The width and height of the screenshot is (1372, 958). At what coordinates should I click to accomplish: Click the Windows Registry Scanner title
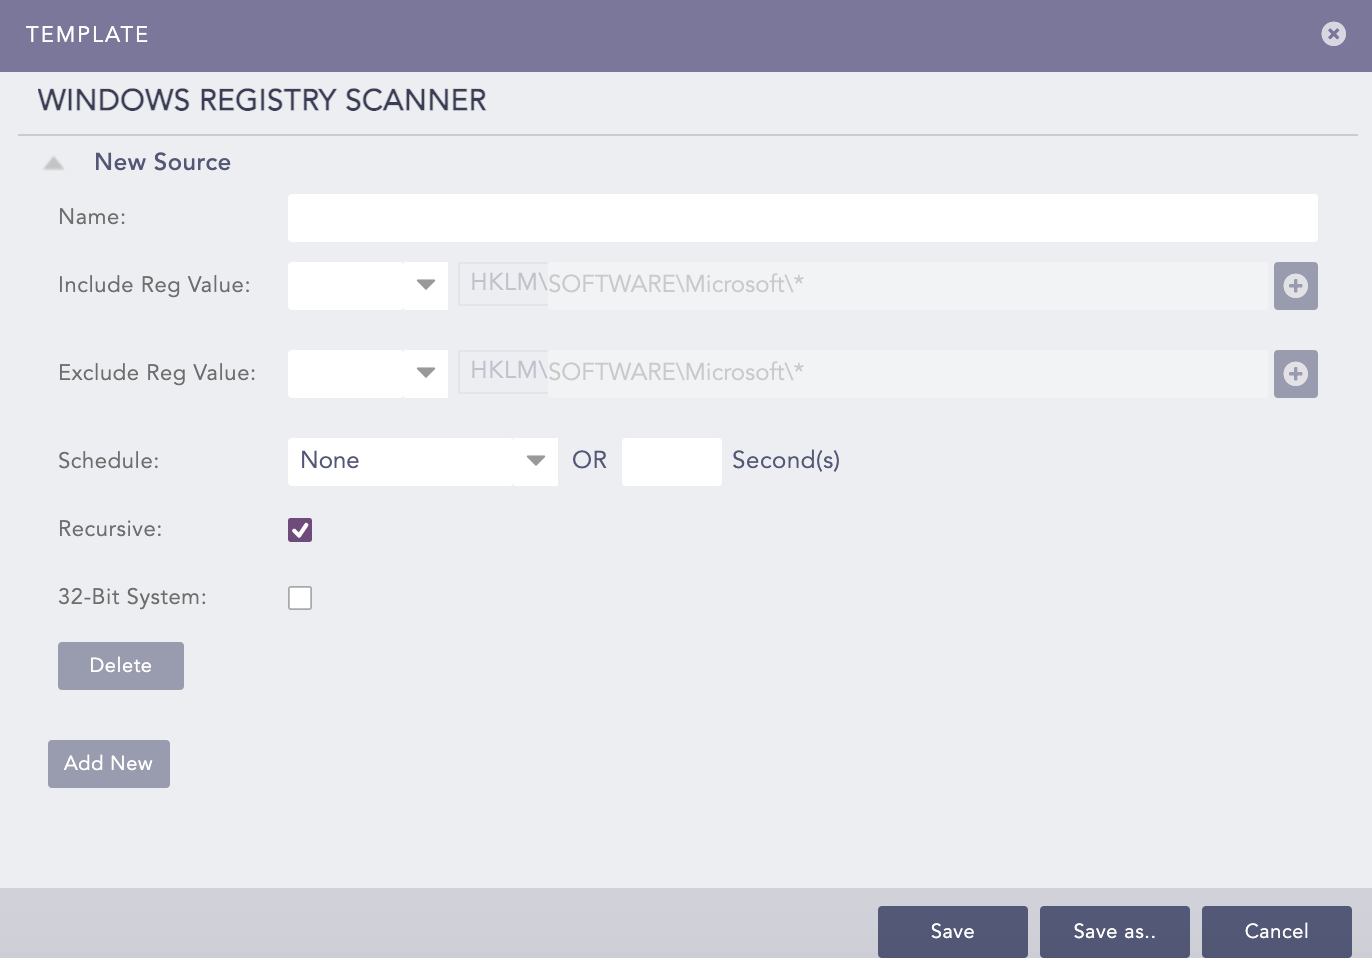click(262, 100)
